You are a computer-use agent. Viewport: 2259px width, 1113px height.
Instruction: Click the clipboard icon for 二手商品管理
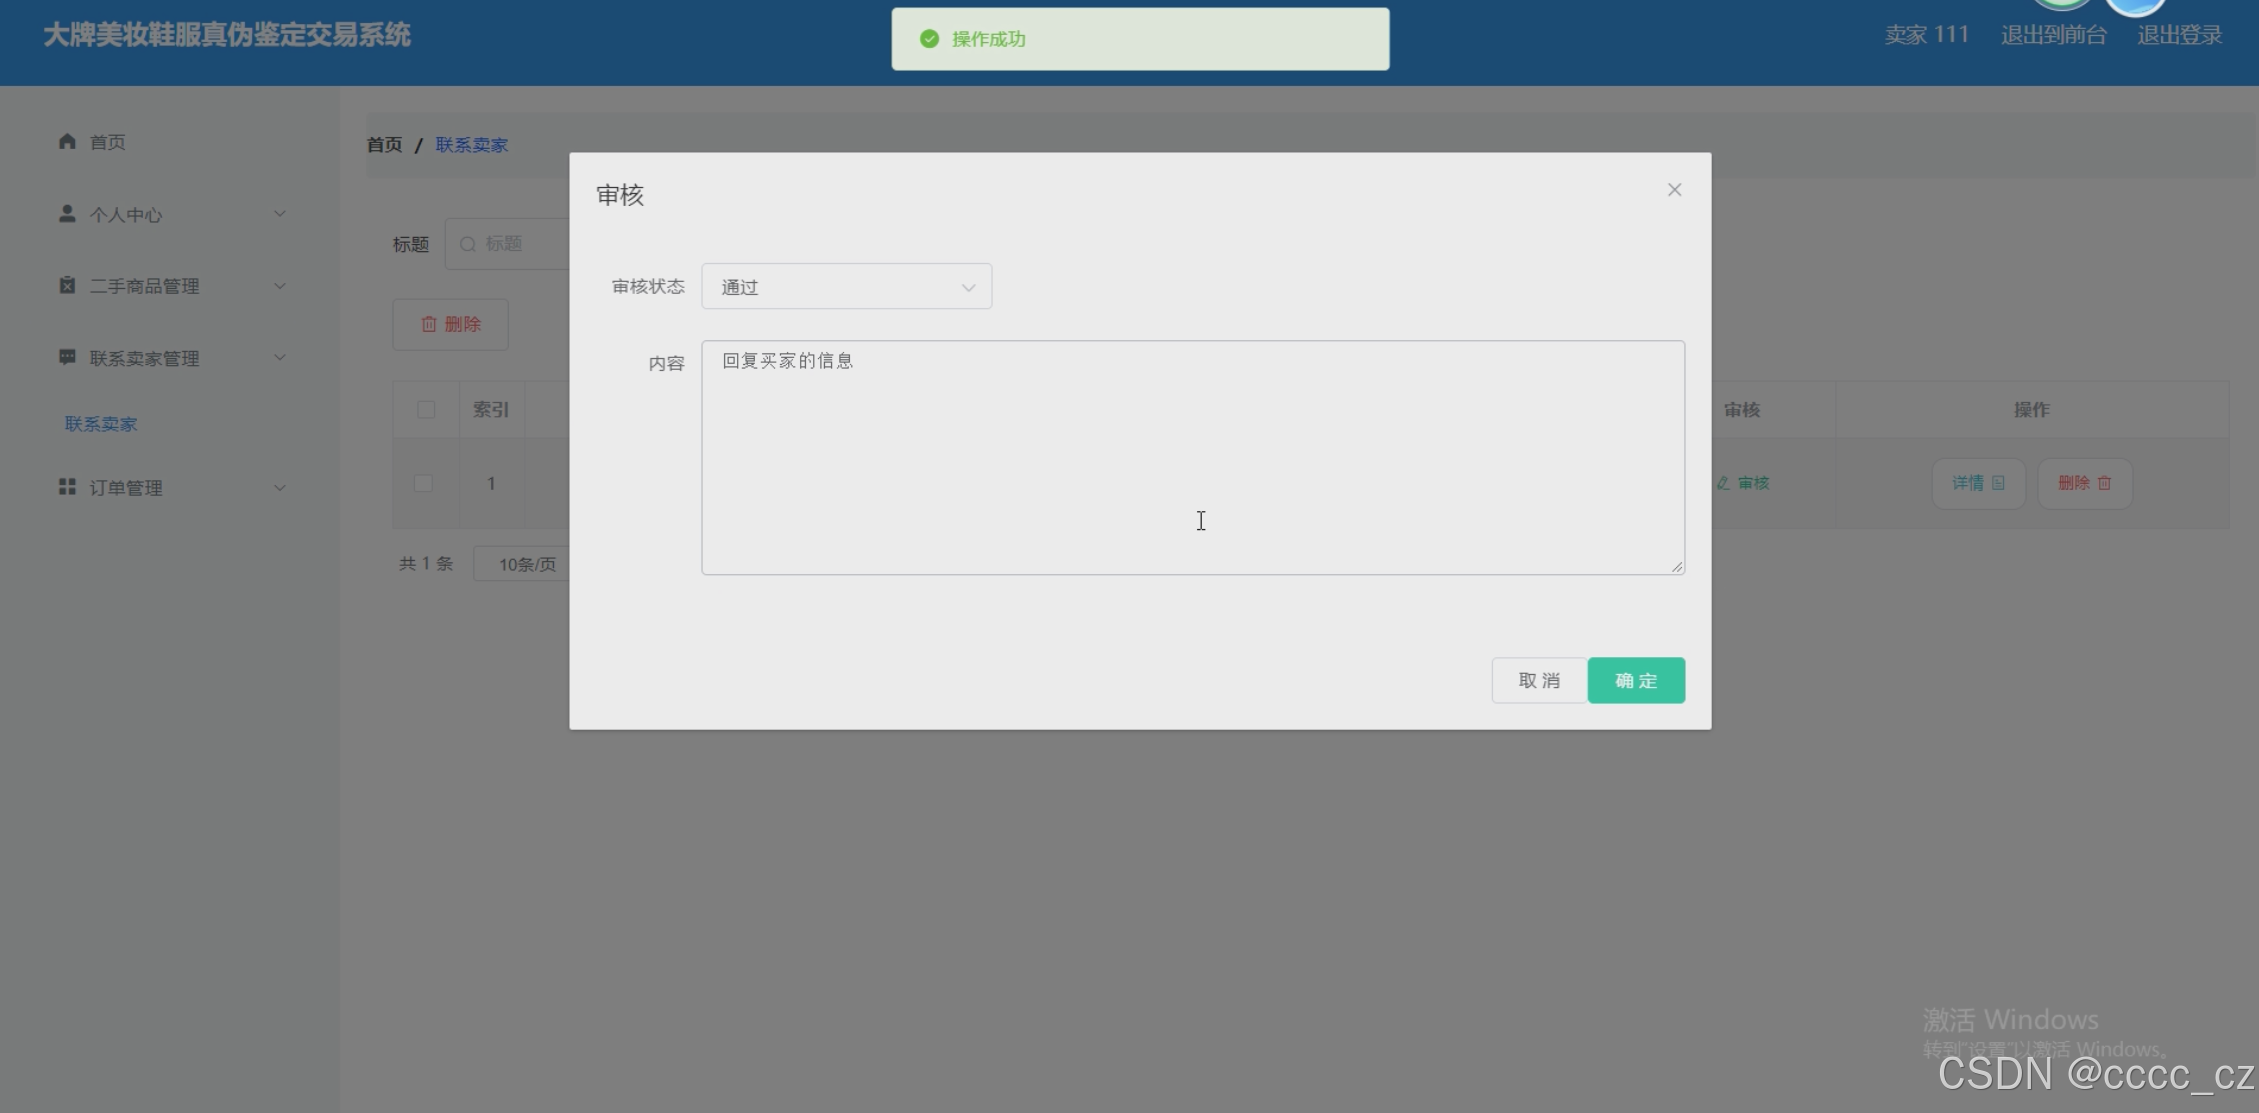[67, 286]
